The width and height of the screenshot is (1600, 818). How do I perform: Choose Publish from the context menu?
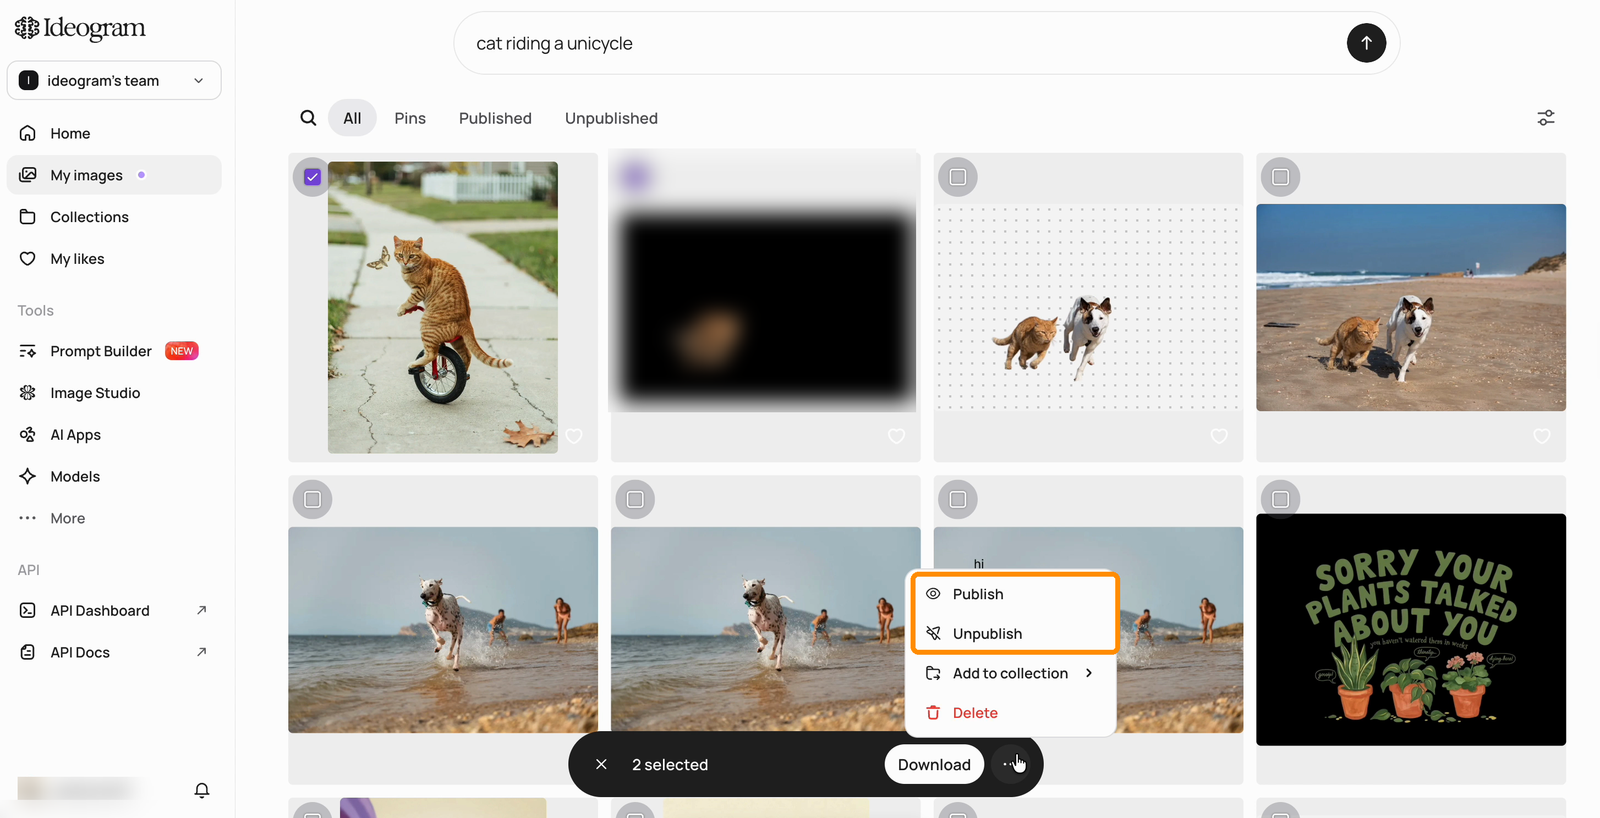[1010, 594]
